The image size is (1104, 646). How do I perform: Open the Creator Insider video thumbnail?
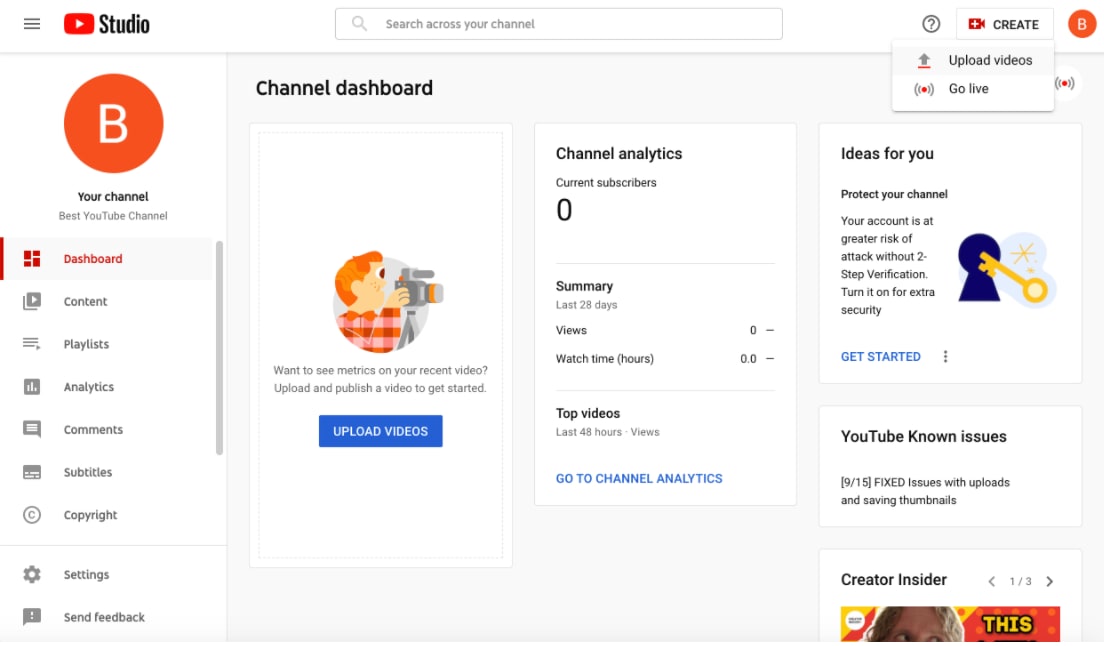[x=950, y=624]
